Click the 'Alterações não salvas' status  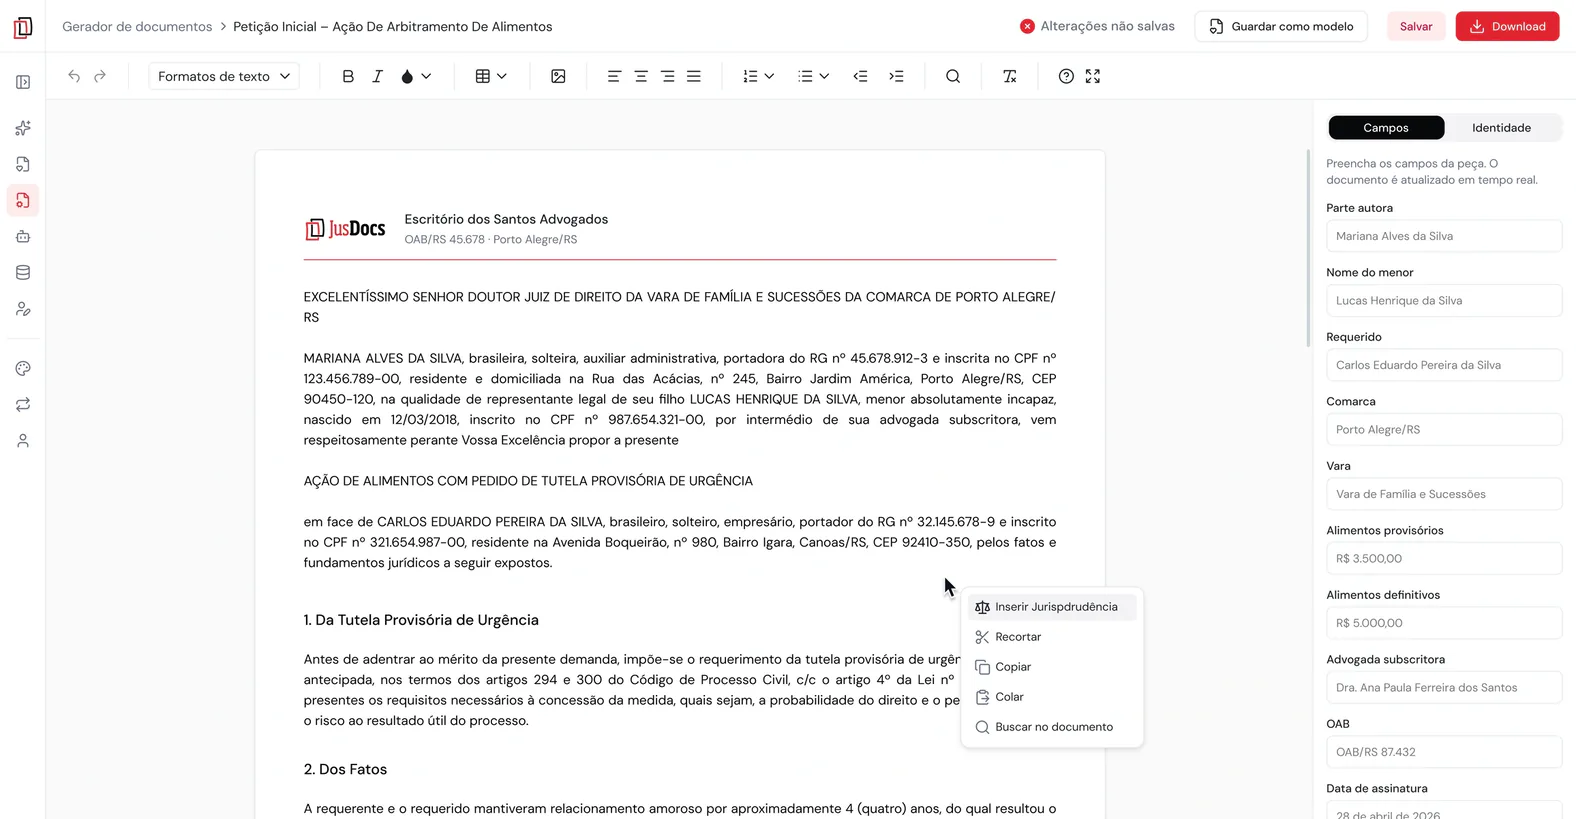1097,26
